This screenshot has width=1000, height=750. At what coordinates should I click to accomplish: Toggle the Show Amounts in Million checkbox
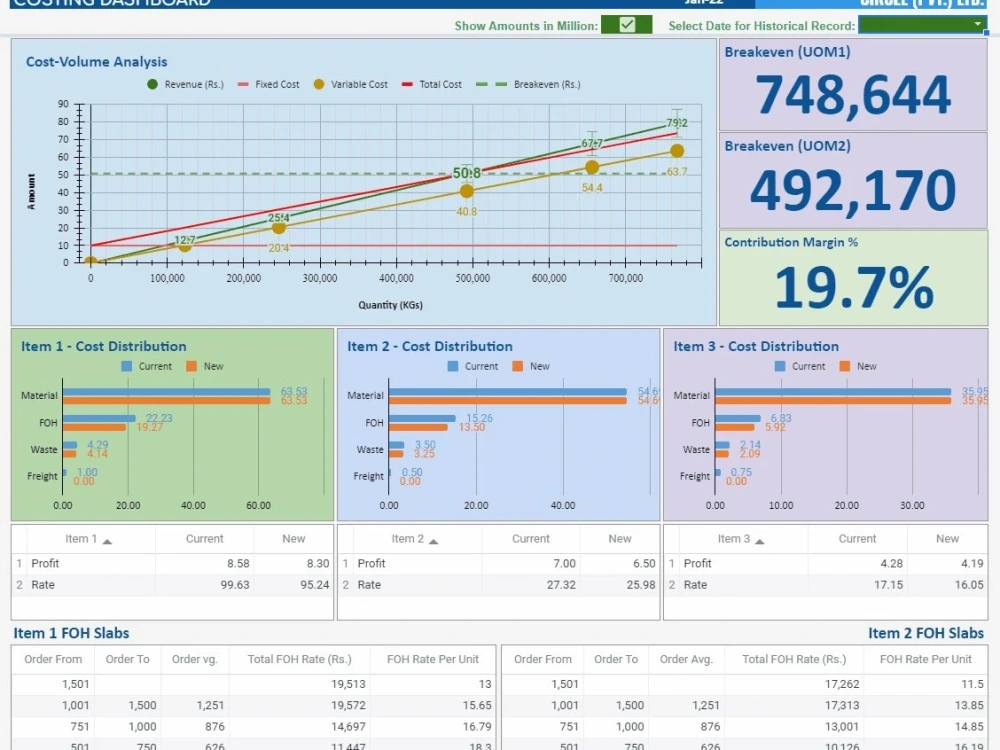click(x=625, y=22)
